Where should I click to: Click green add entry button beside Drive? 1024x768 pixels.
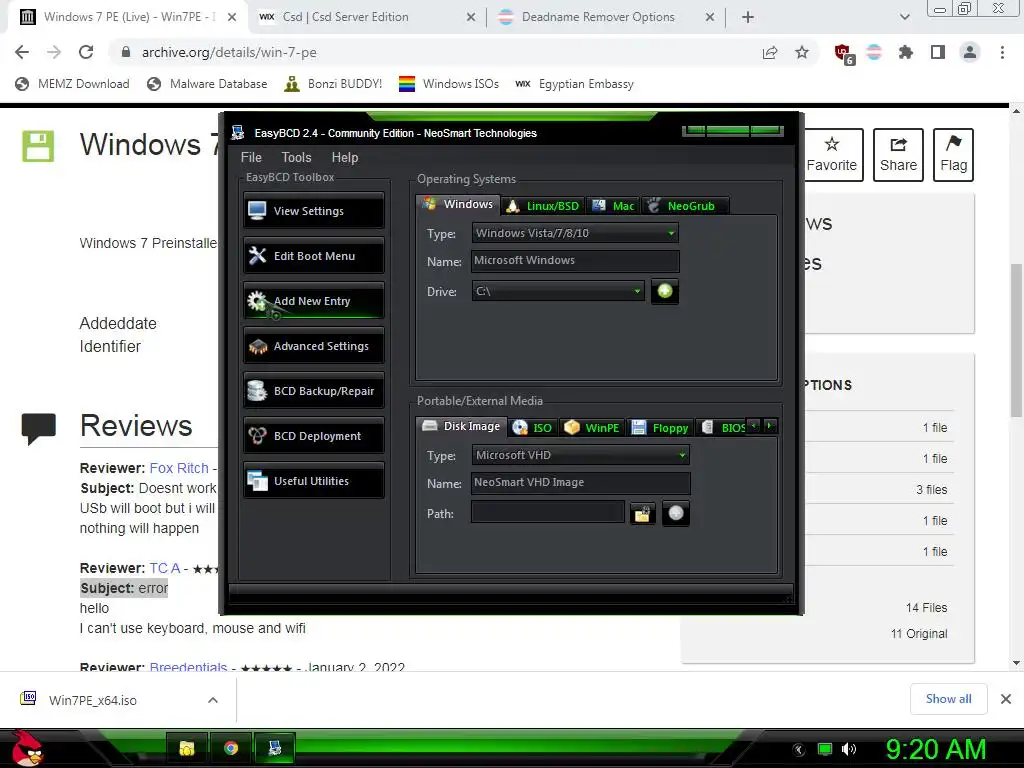pos(665,291)
